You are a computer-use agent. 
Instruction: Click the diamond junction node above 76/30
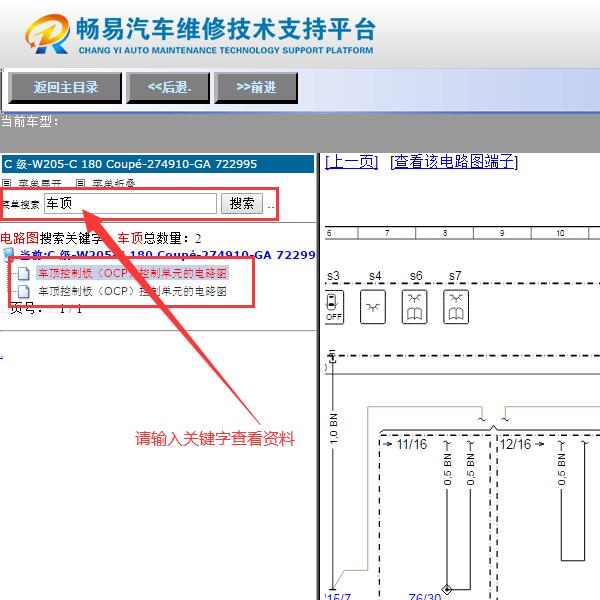447,589
